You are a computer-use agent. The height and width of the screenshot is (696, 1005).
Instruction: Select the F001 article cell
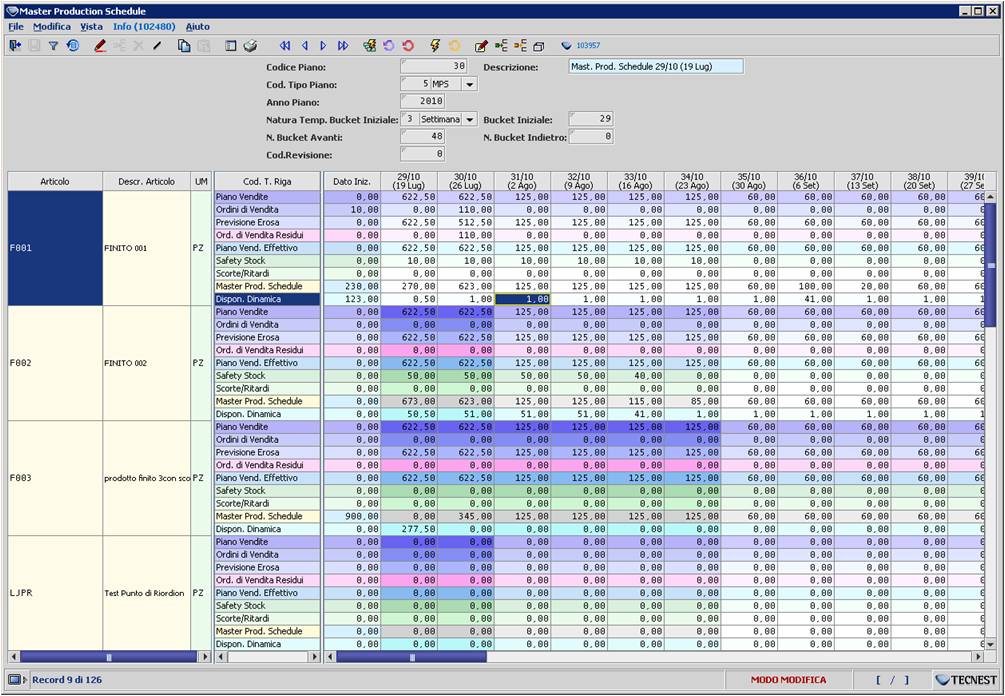[55, 248]
